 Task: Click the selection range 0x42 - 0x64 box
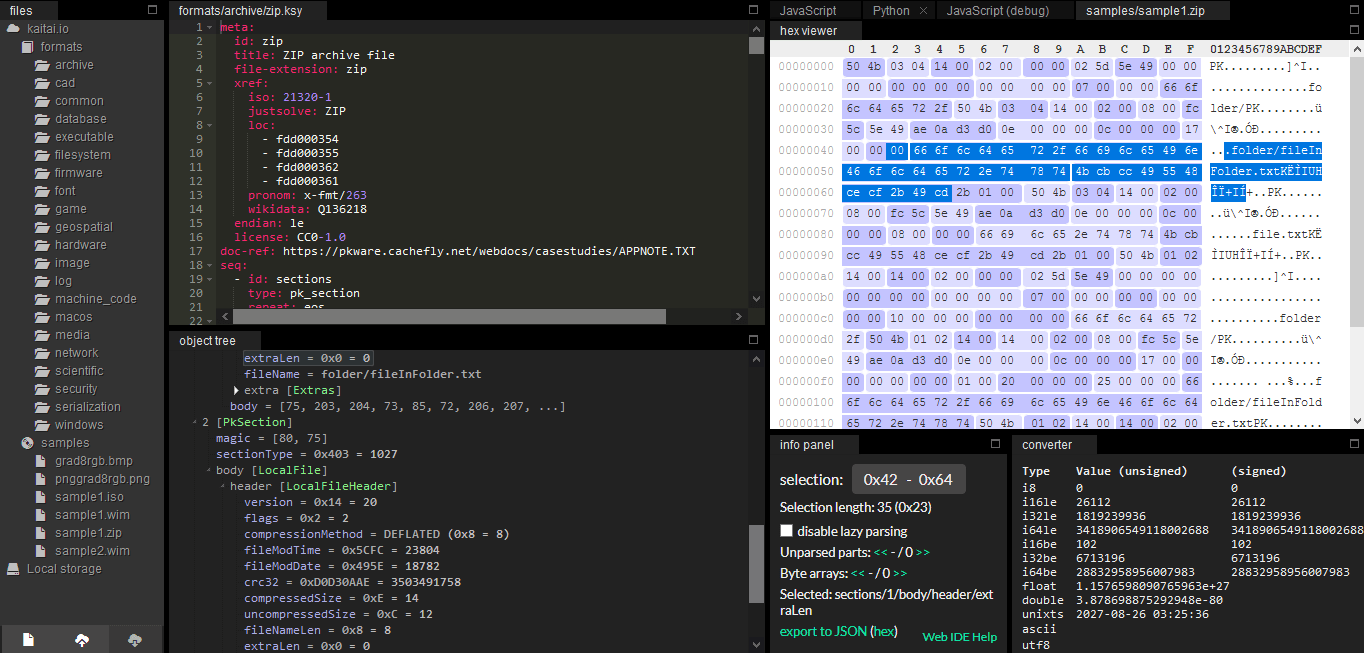908,480
